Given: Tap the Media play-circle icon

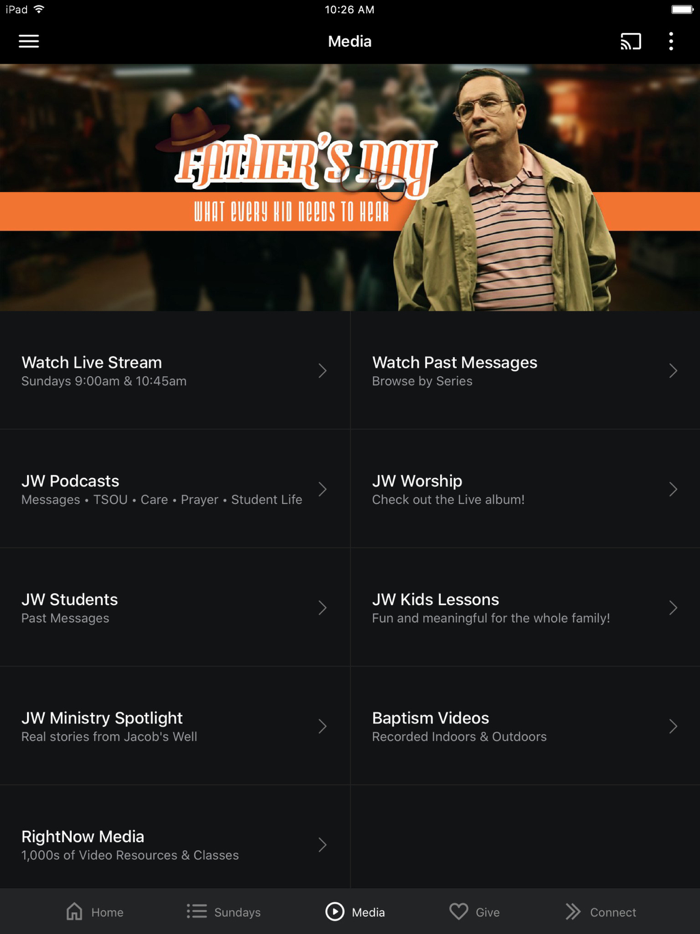Looking at the screenshot, I should pos(335,911).
